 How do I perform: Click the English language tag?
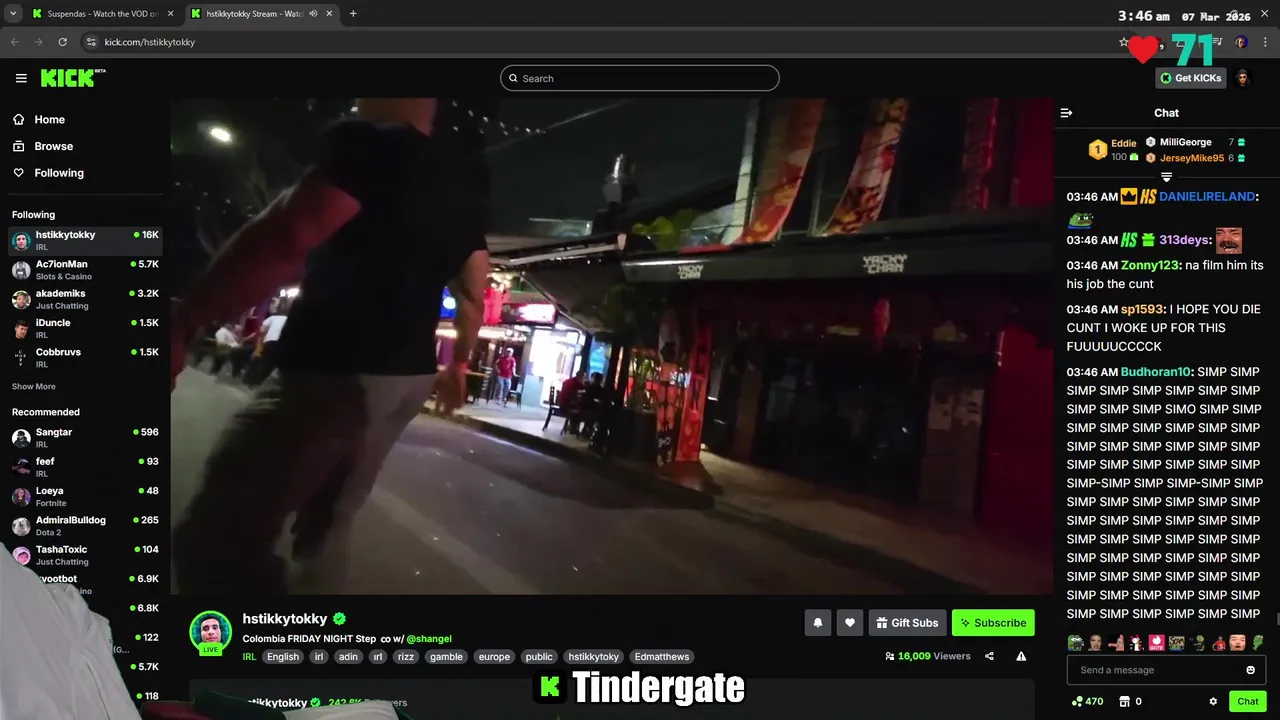pos(283,657)
